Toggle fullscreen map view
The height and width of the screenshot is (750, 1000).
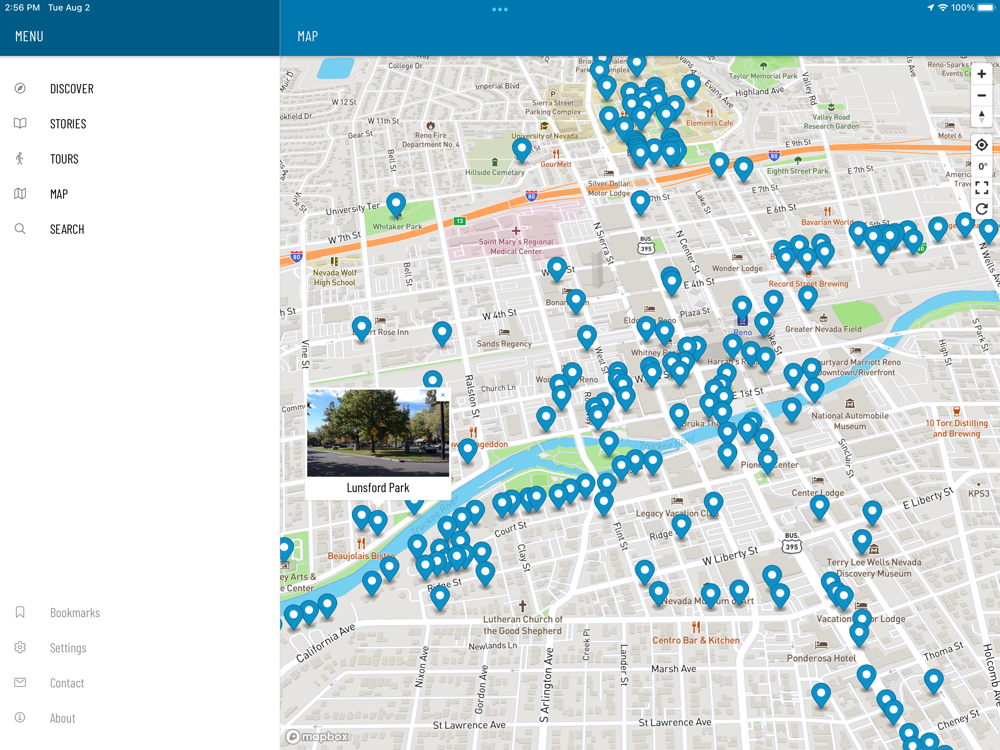point(982,188)
